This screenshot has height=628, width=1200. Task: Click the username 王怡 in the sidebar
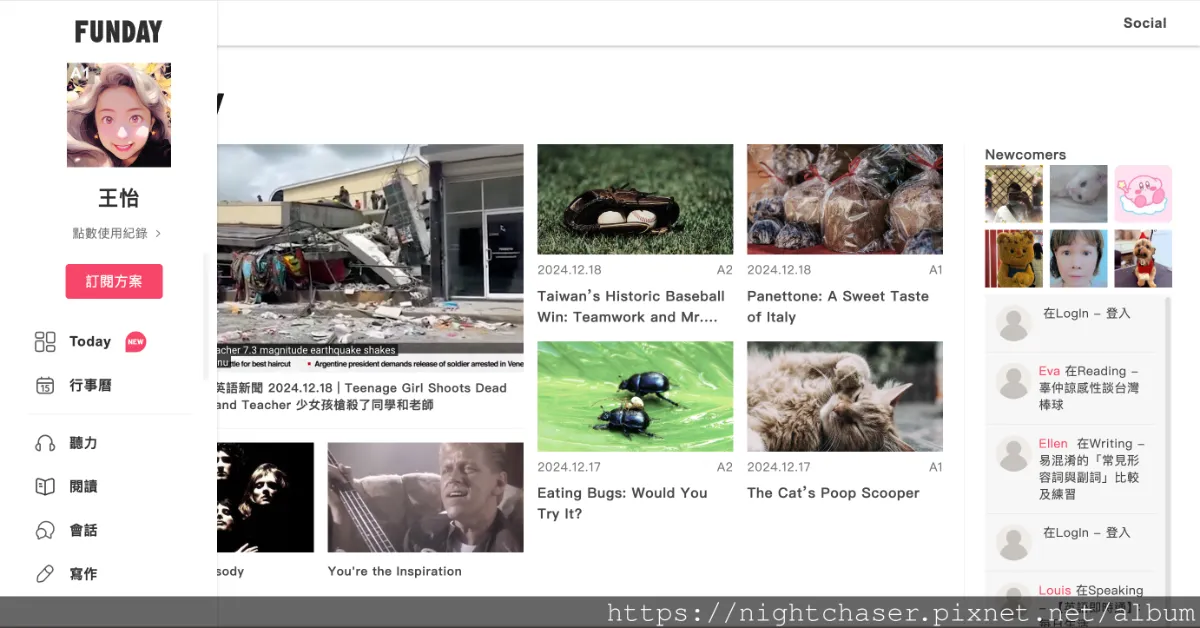point(118,197)
